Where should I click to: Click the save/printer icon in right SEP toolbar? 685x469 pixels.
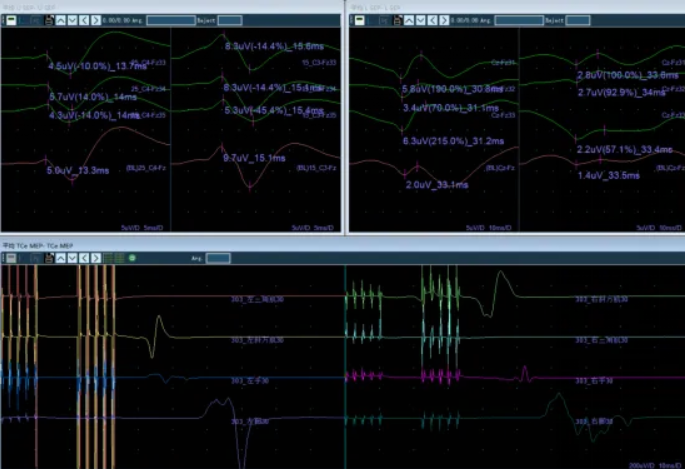397,20
